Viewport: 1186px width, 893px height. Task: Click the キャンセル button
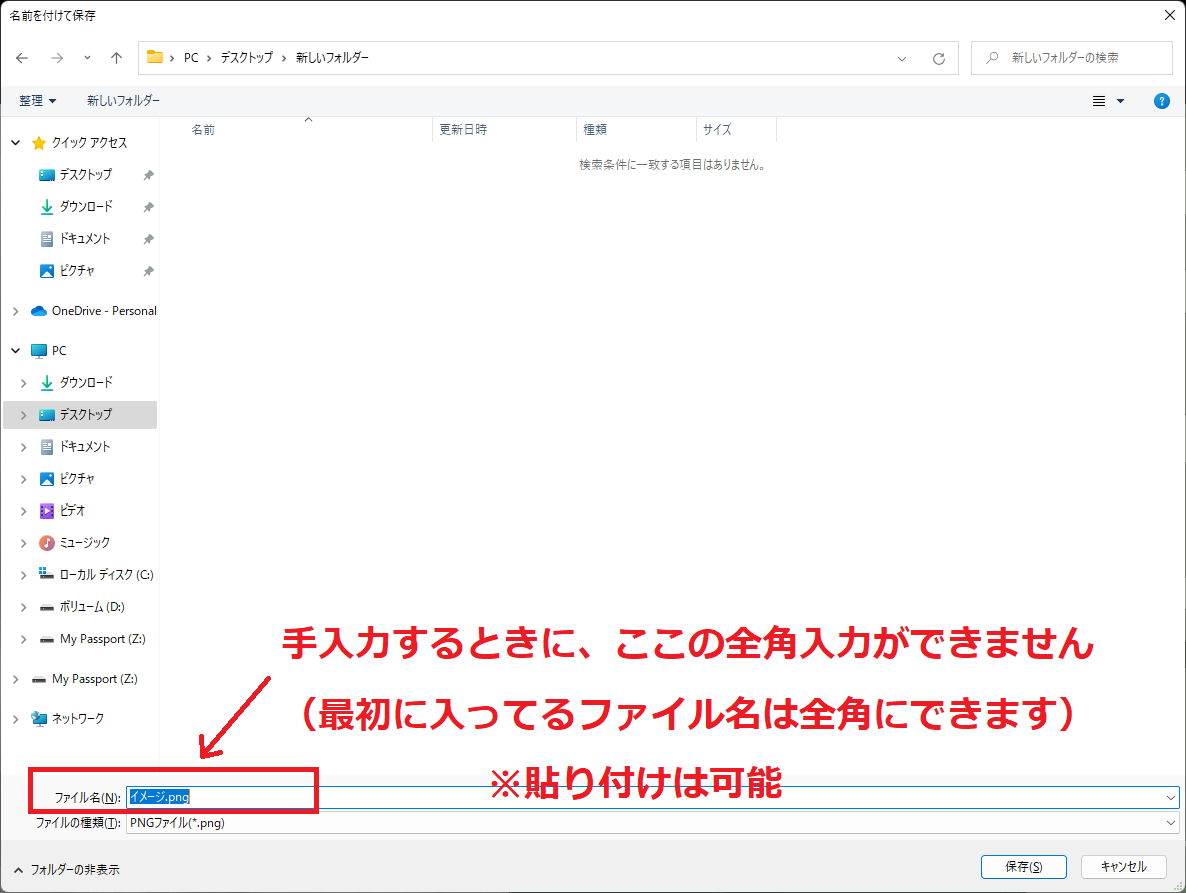pyautogui.click(x=1122, y=867)
